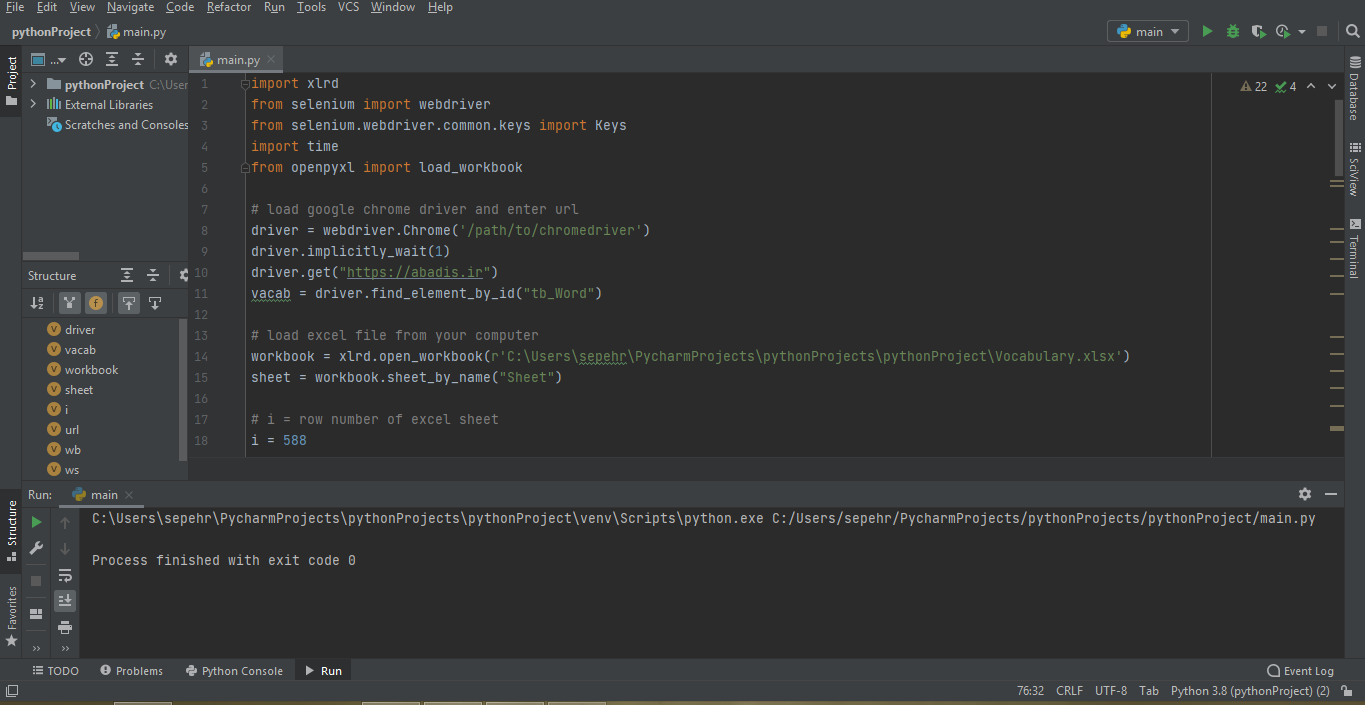Click the Structure panel vertical scrollbar
This screenshot has height=705, width=1365.
[x=182, y=388]
